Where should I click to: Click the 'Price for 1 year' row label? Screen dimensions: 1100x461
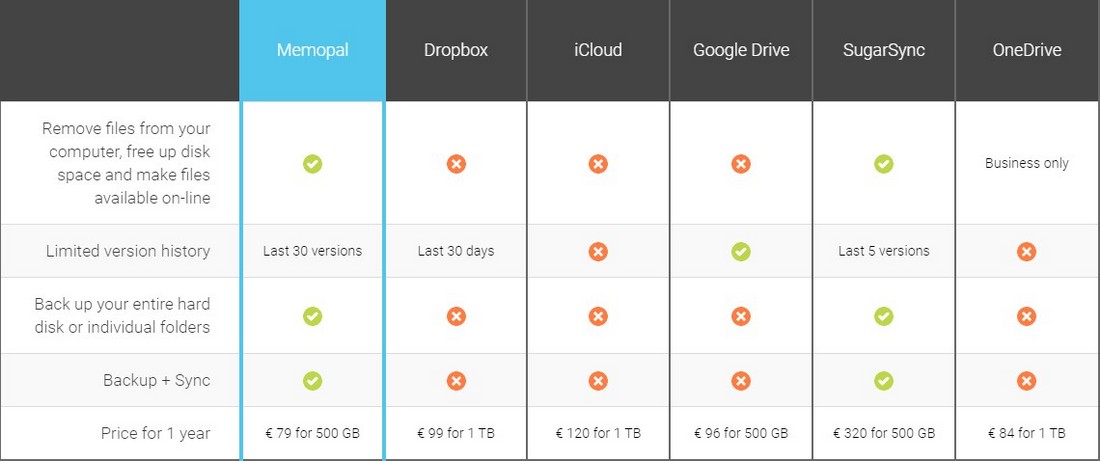(x=156, y=433)
